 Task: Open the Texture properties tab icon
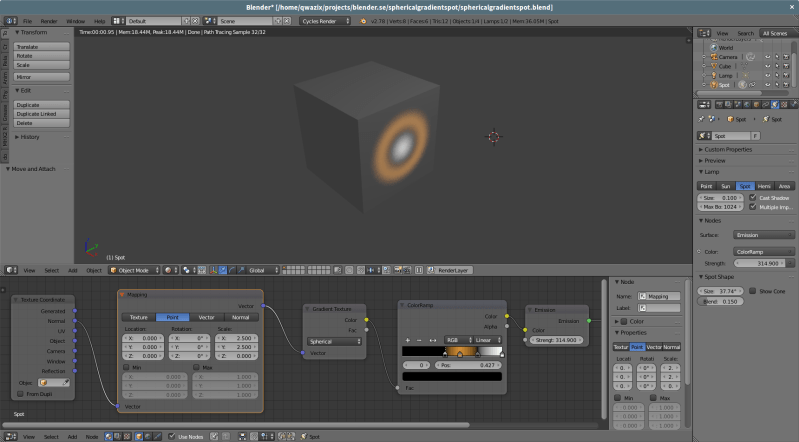784,105
